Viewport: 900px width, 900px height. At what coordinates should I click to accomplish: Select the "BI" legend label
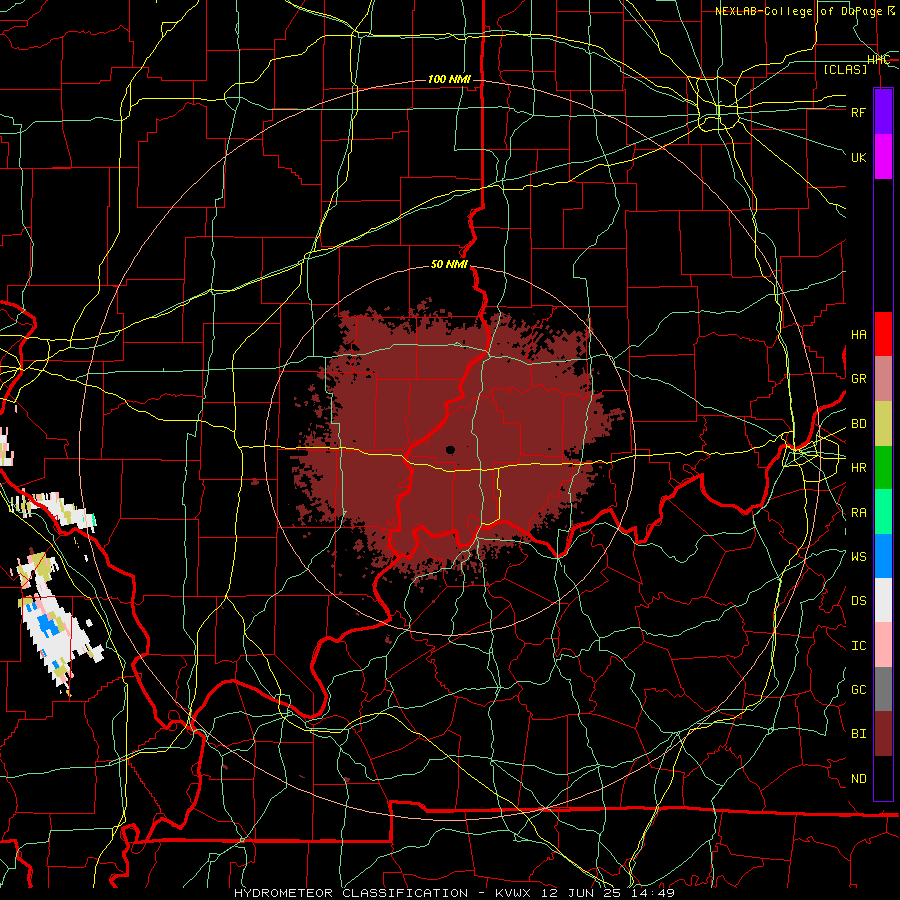coord(858,734)
